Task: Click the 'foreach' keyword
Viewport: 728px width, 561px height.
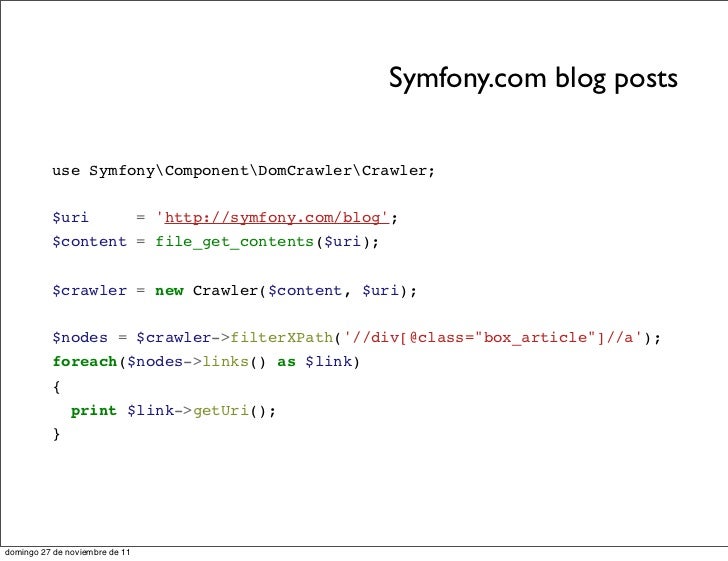Action: click(84, 361)
